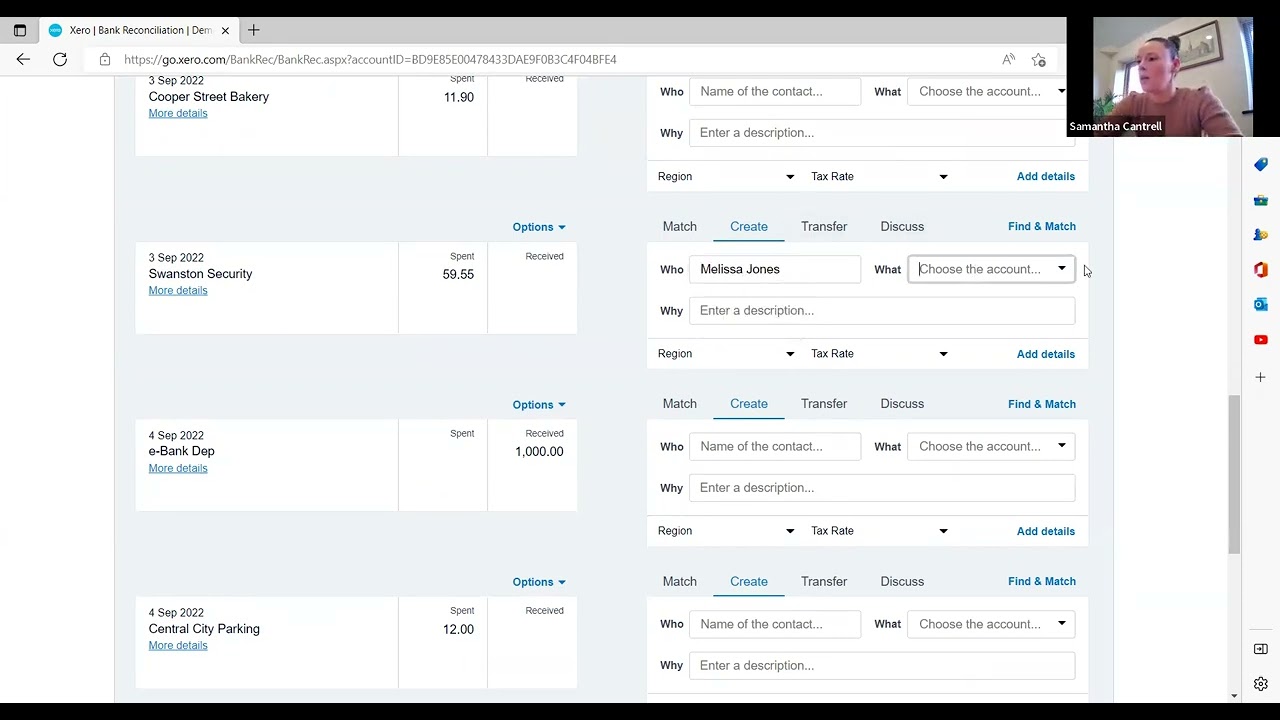Expand account dropdown for Central City Parking
Screen dimensions: 1280x720
[x=1062, y=624]
